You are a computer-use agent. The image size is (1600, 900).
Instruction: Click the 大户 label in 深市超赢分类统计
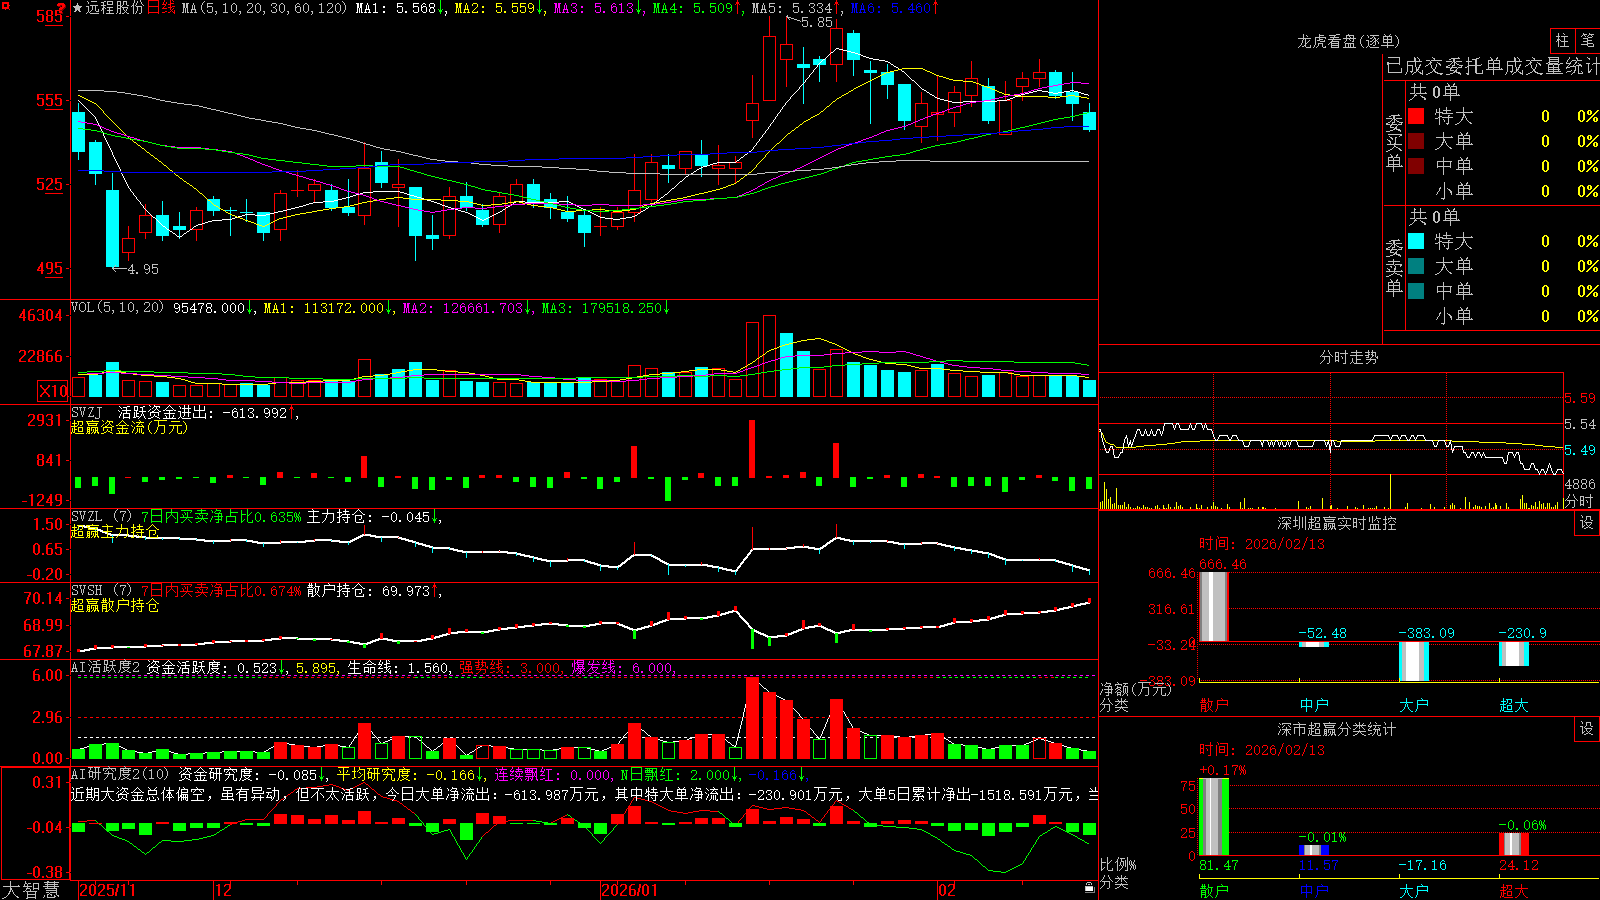point(1414,891)
